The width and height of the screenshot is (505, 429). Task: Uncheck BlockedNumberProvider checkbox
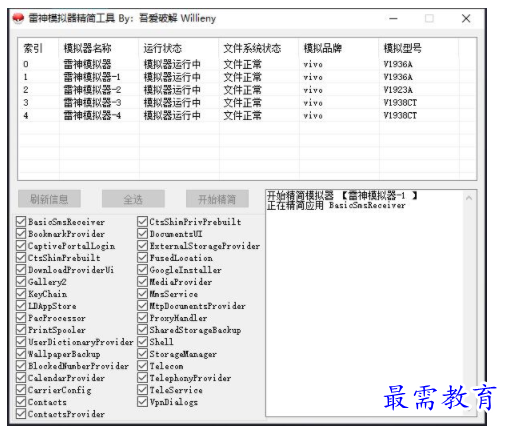pyautogui.click(x=21, y=366)
